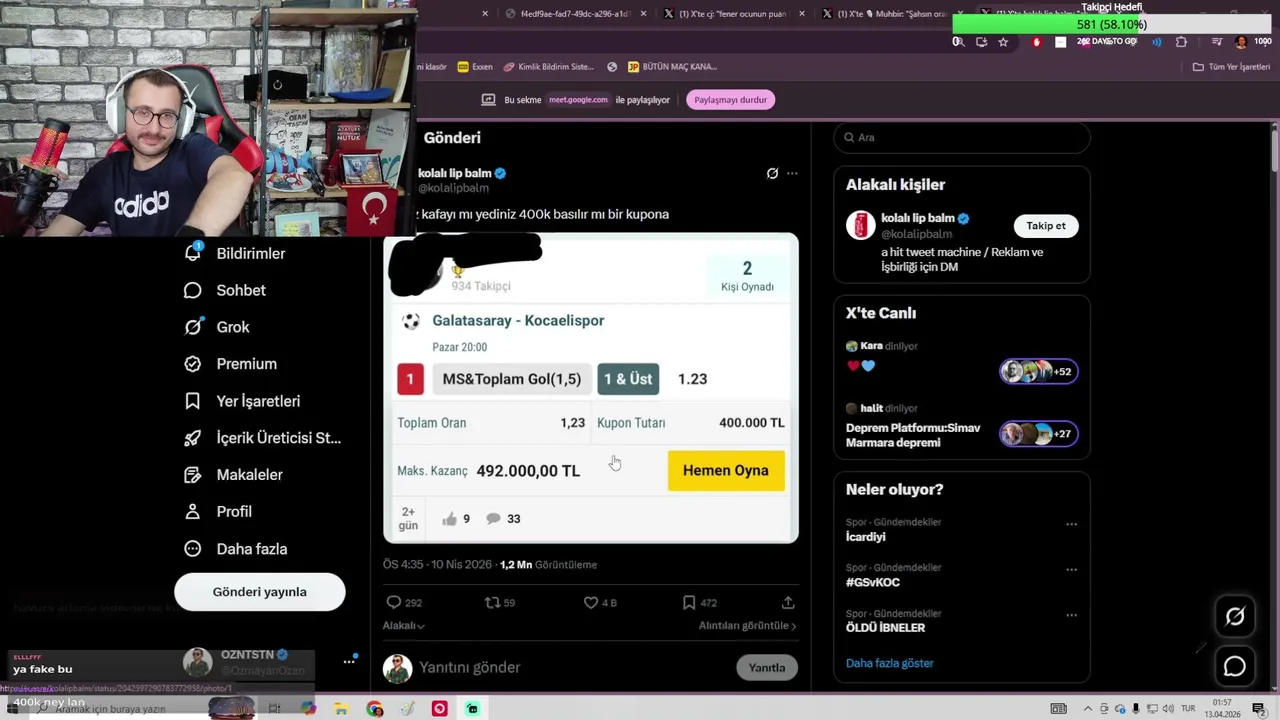1280x720 pixels.
Task: Open the #GSvKOC trending topic
Action: (873, 582)
